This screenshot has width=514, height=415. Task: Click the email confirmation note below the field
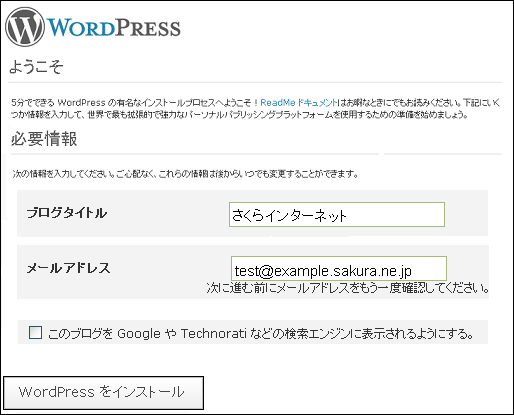[348, 288]
